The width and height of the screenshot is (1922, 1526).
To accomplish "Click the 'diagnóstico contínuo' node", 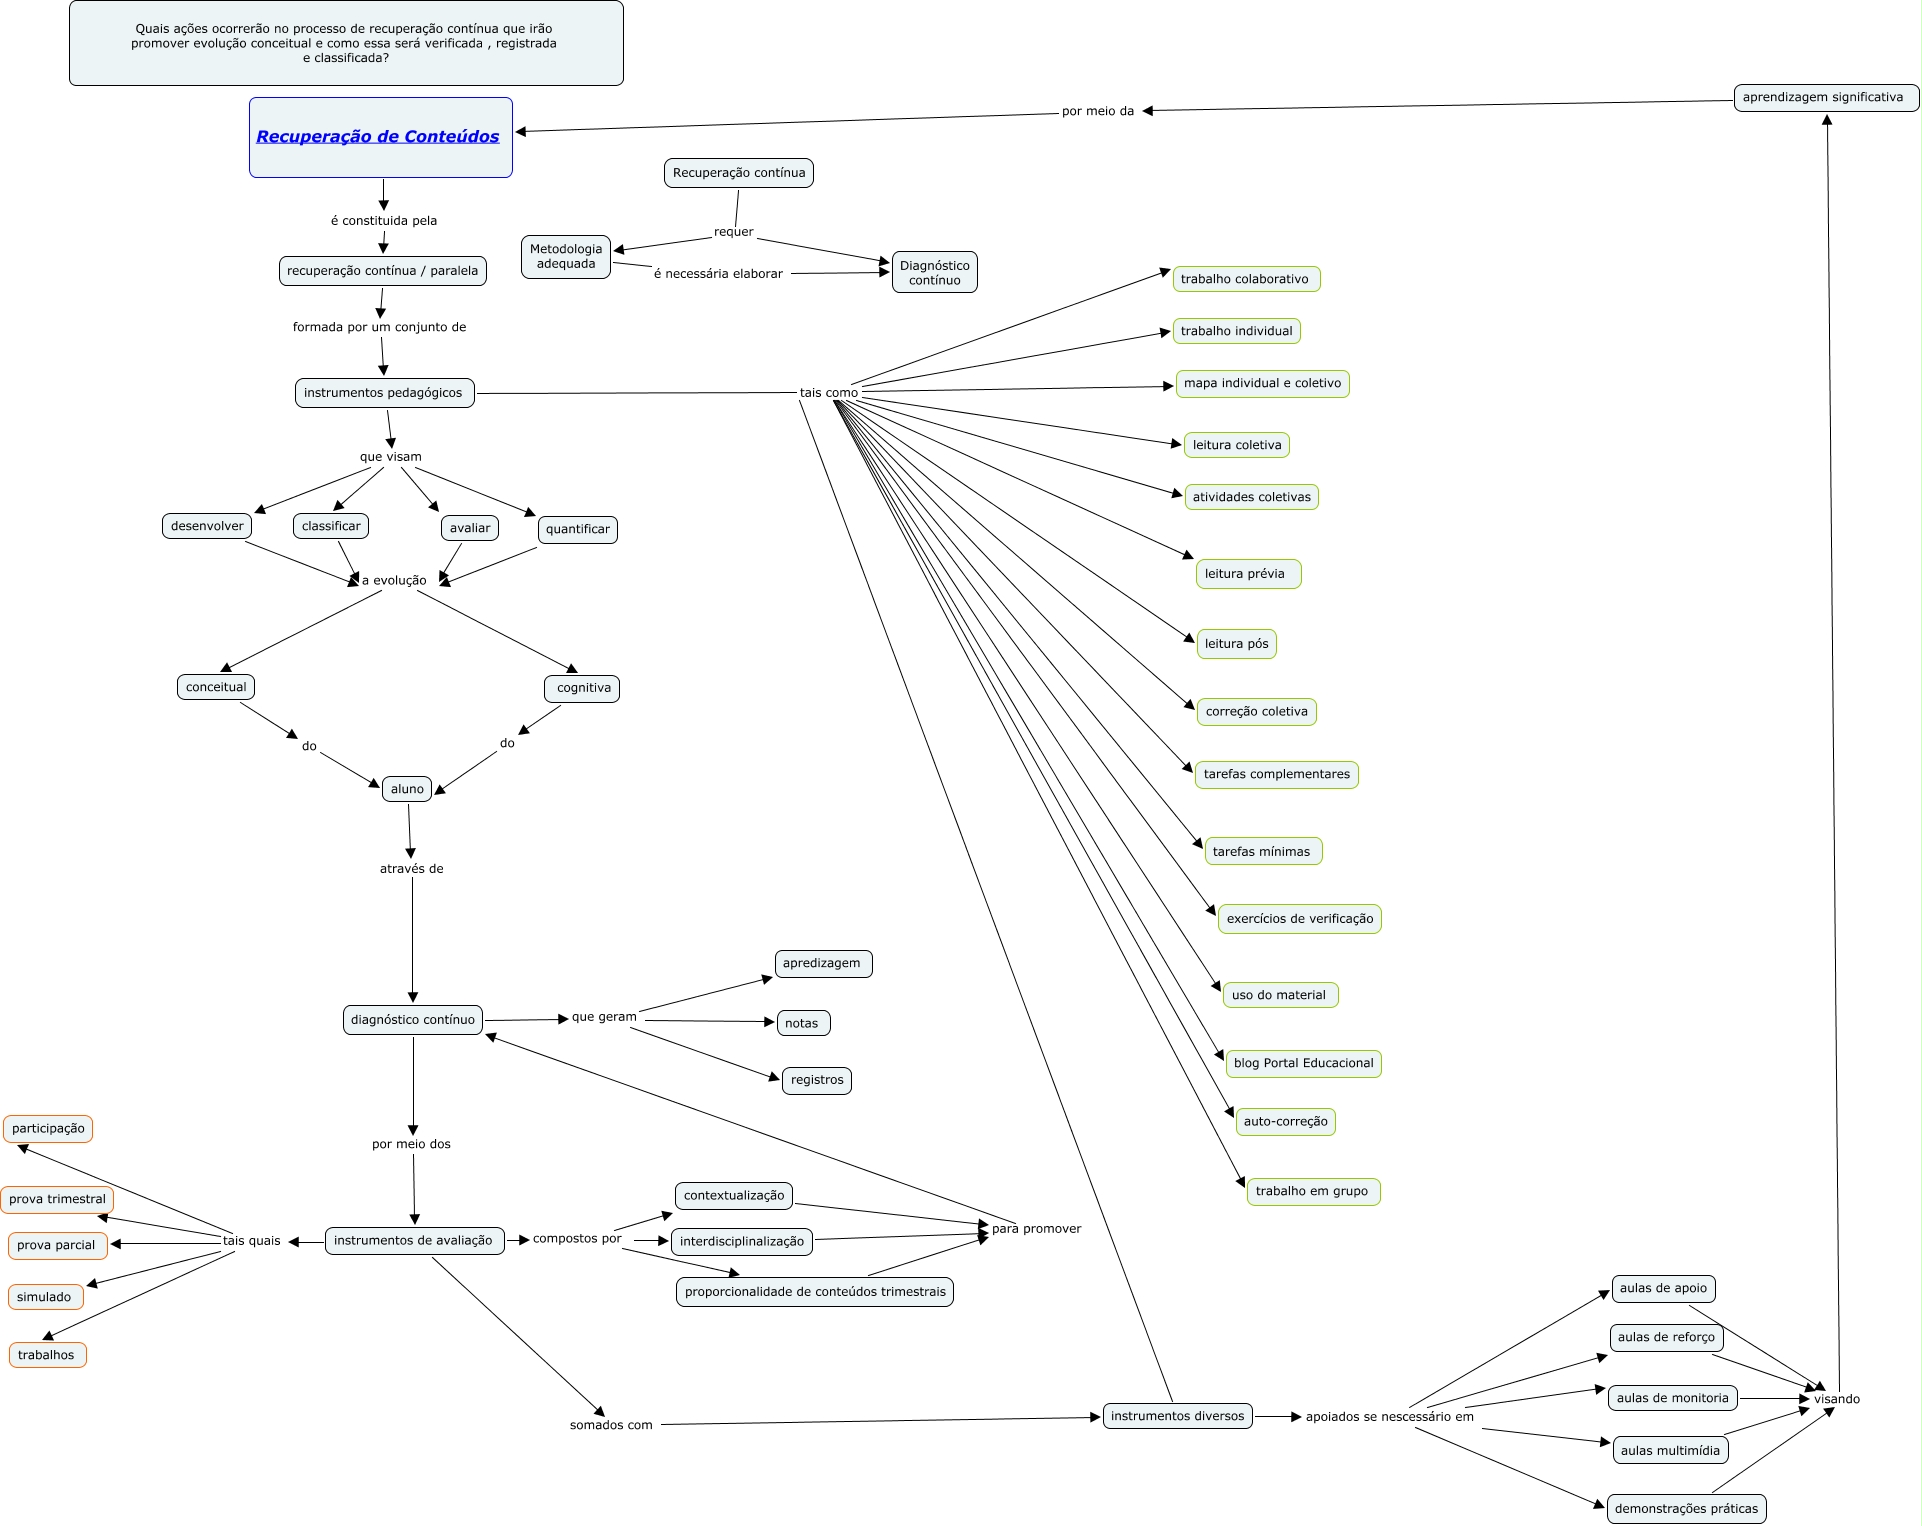I will point(412,1020).
